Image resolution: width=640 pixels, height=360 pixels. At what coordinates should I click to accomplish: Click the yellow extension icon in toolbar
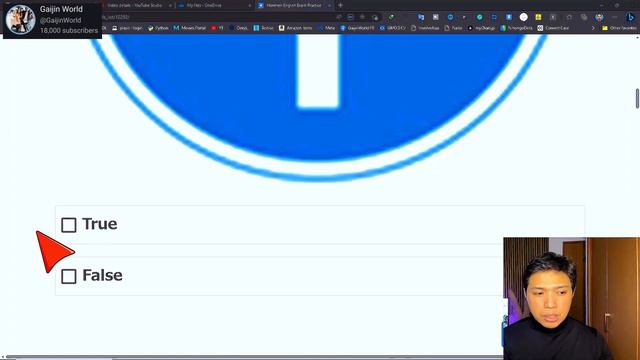pos(538,17)
